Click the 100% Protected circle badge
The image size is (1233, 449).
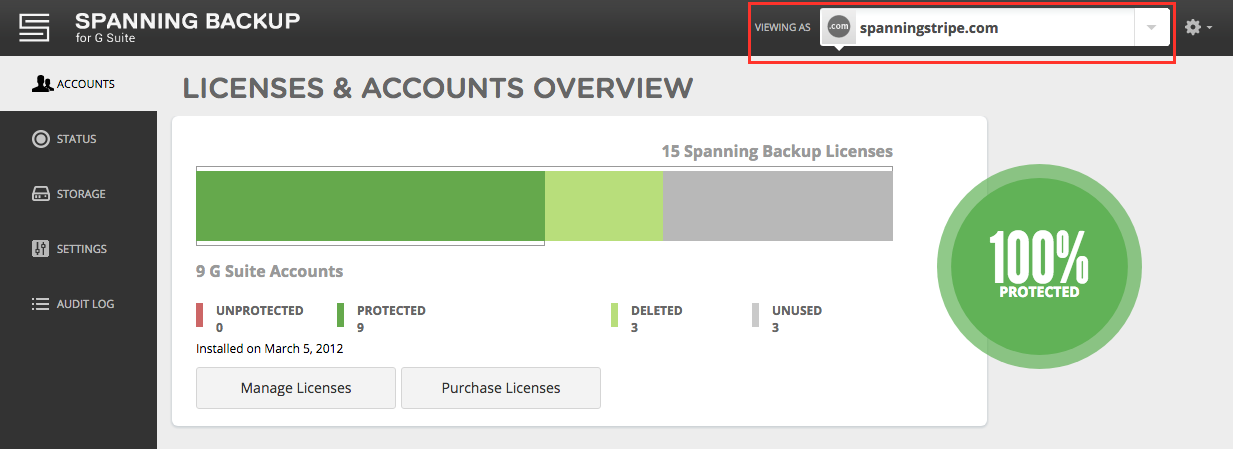click(1039, 267)
